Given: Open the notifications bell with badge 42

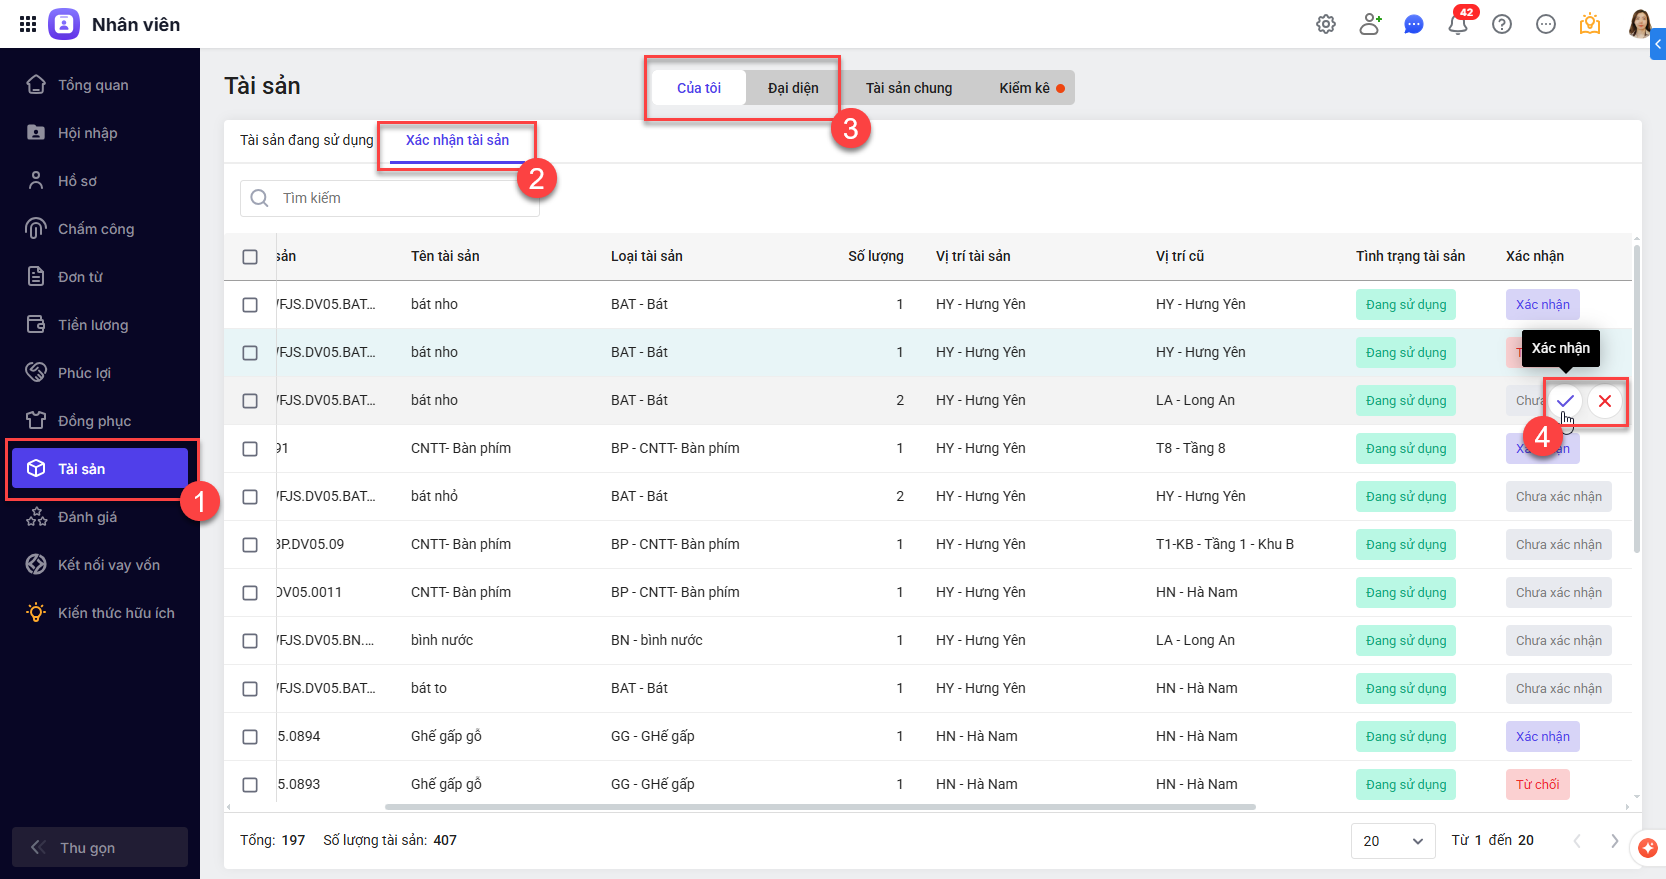Looking at the screenshot, I should pyautogui.click(x=1458, y=24).
